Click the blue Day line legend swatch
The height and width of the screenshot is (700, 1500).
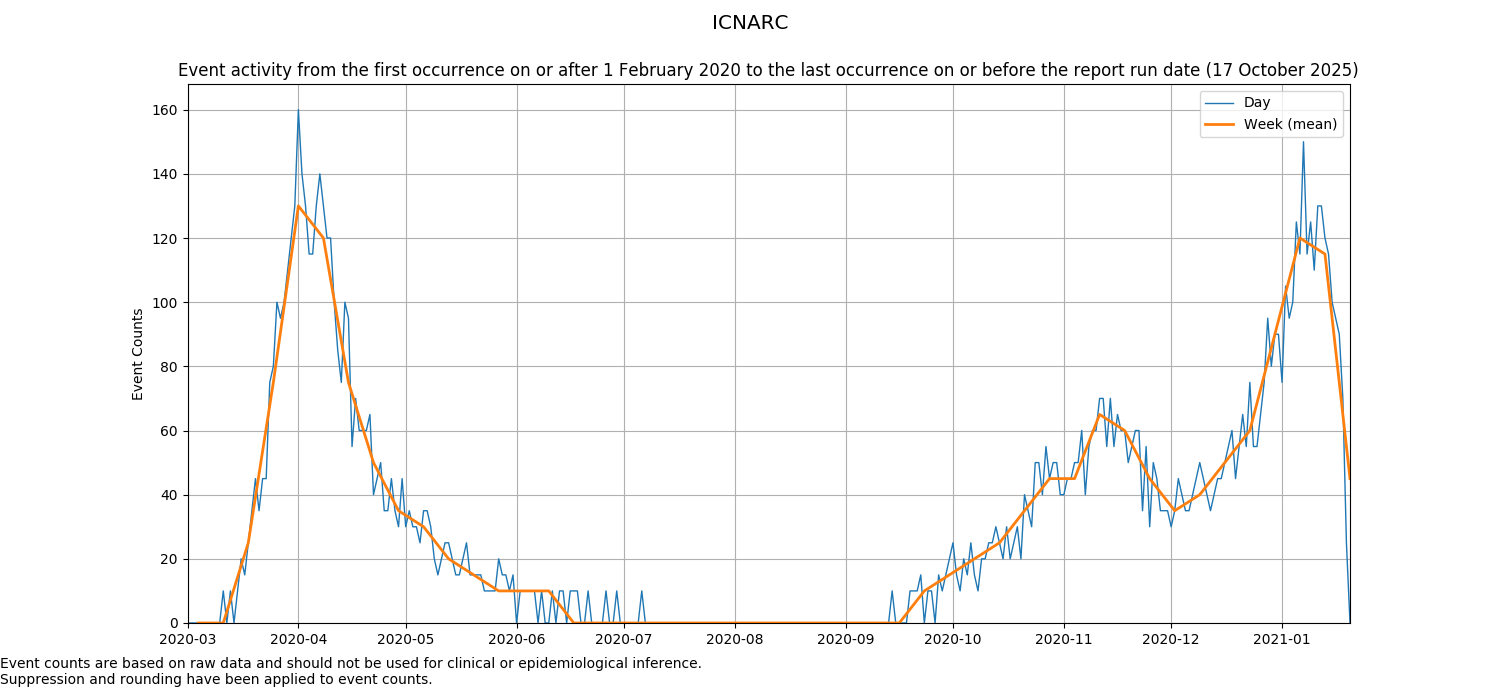coord(1221,103)
